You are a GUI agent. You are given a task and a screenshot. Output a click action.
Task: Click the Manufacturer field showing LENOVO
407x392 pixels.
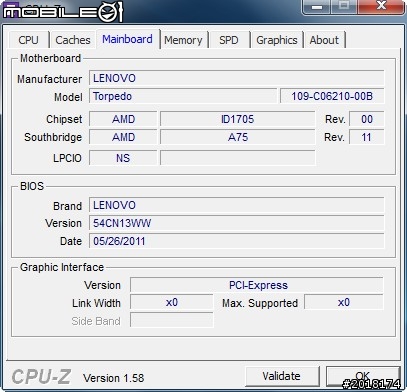236,78
